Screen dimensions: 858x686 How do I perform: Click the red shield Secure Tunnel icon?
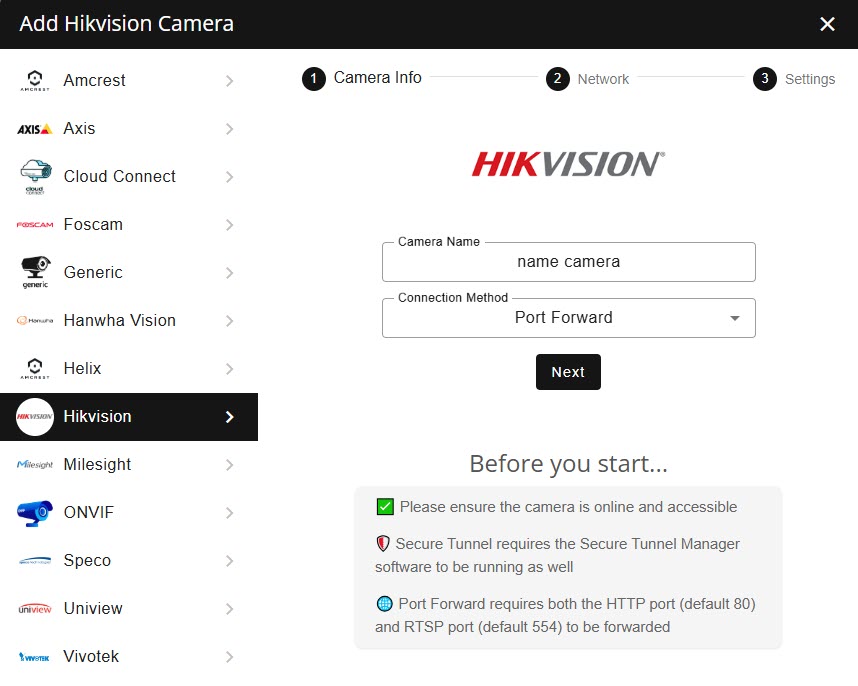point(383,544)
